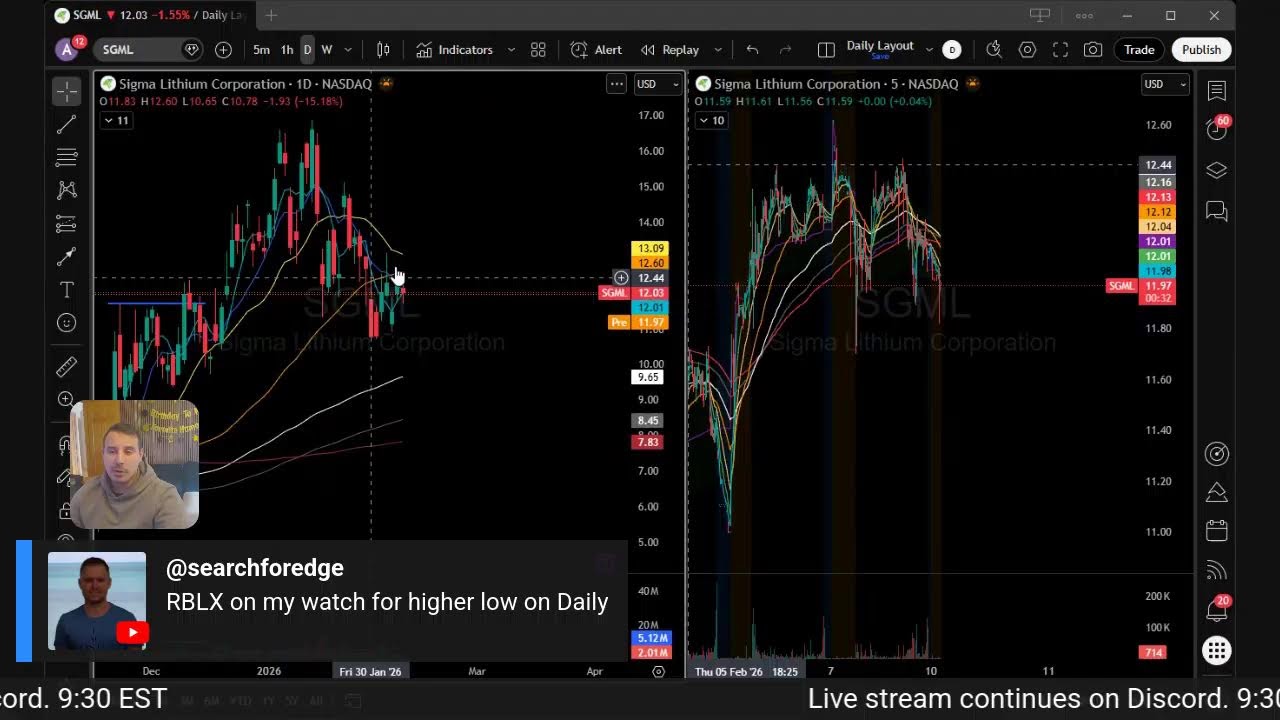The image size is (1280, 720).
Task: Expand the favorite indicators dropdown arrow
Action: point(511,50)
